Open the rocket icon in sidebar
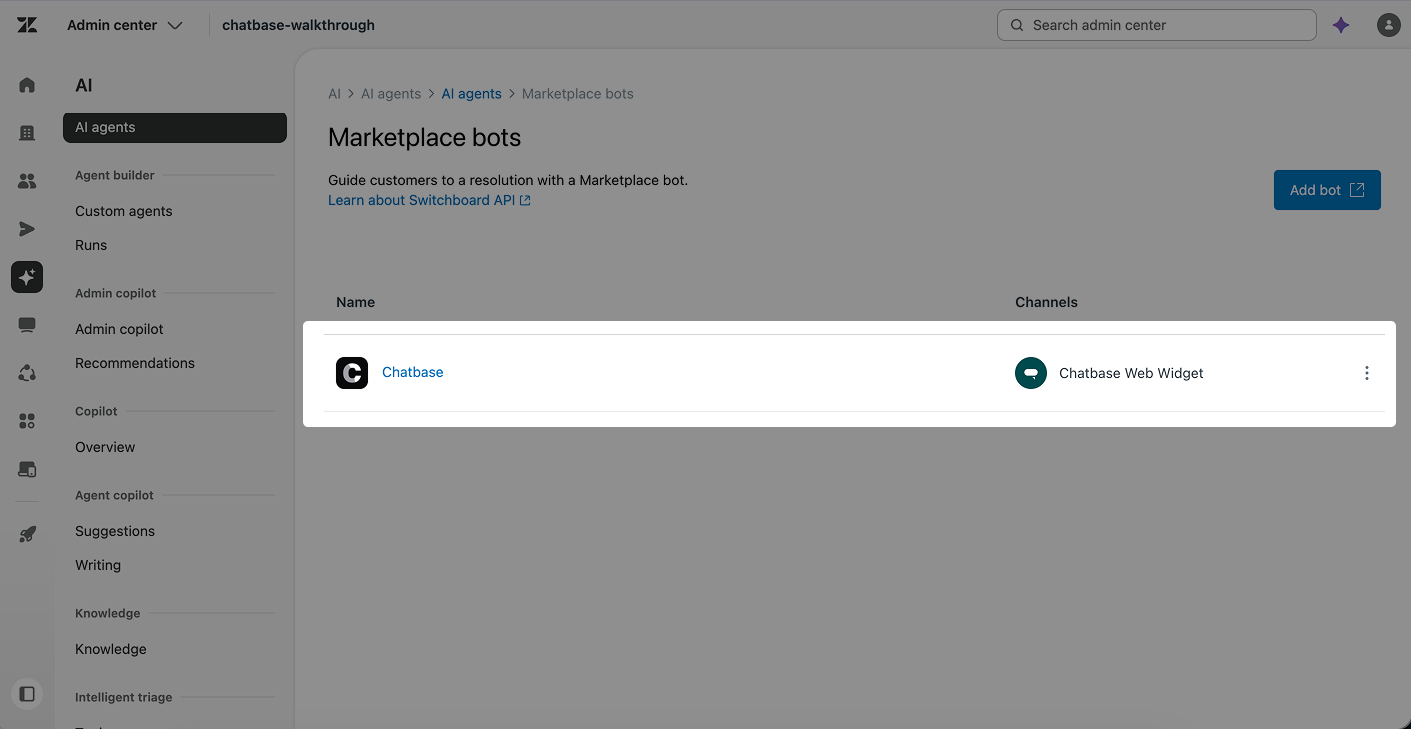The height and width of the screenshot is (729, 1411). pyautogui.click(x=27, y=534)
